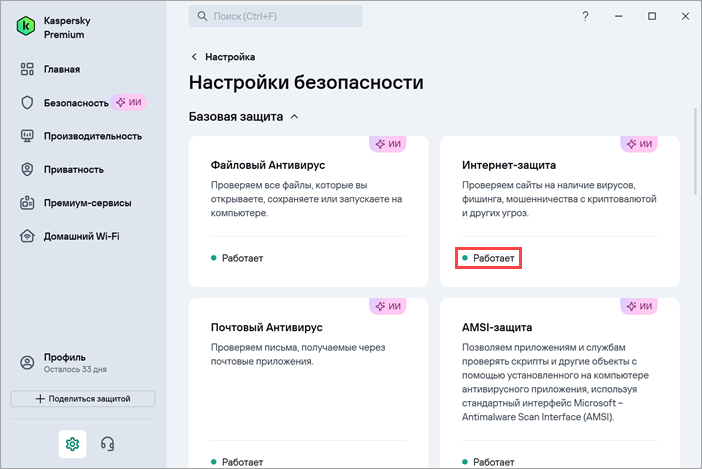Open the Премиум-сервисы icon
This screenshot has height=469, width=702.
(27, 203)
